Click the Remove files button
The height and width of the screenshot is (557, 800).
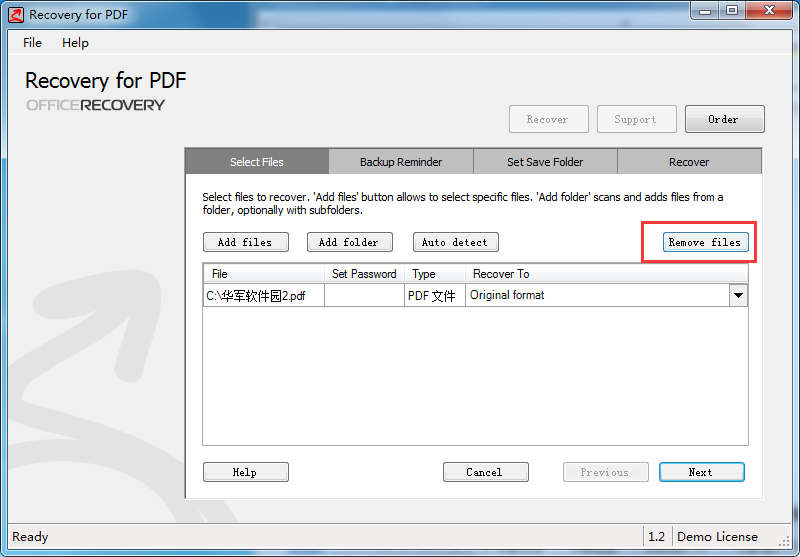pyautogui.click(x=705, y=242)
